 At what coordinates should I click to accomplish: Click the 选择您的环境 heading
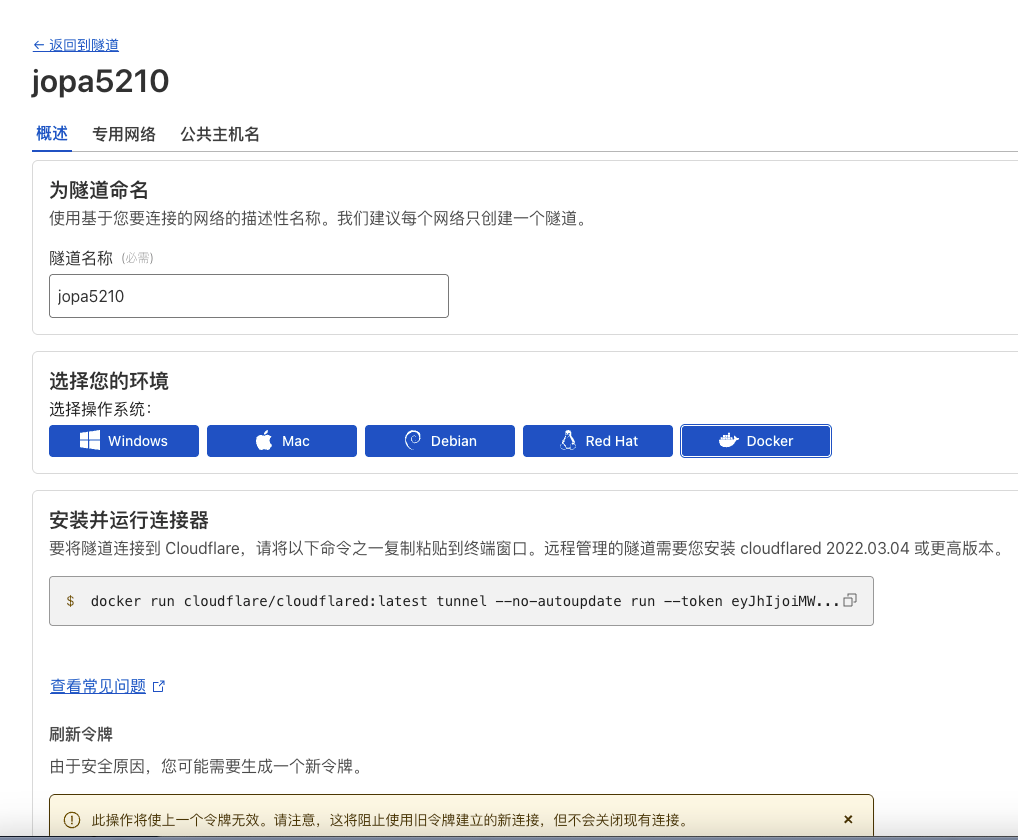pos(108,381)
